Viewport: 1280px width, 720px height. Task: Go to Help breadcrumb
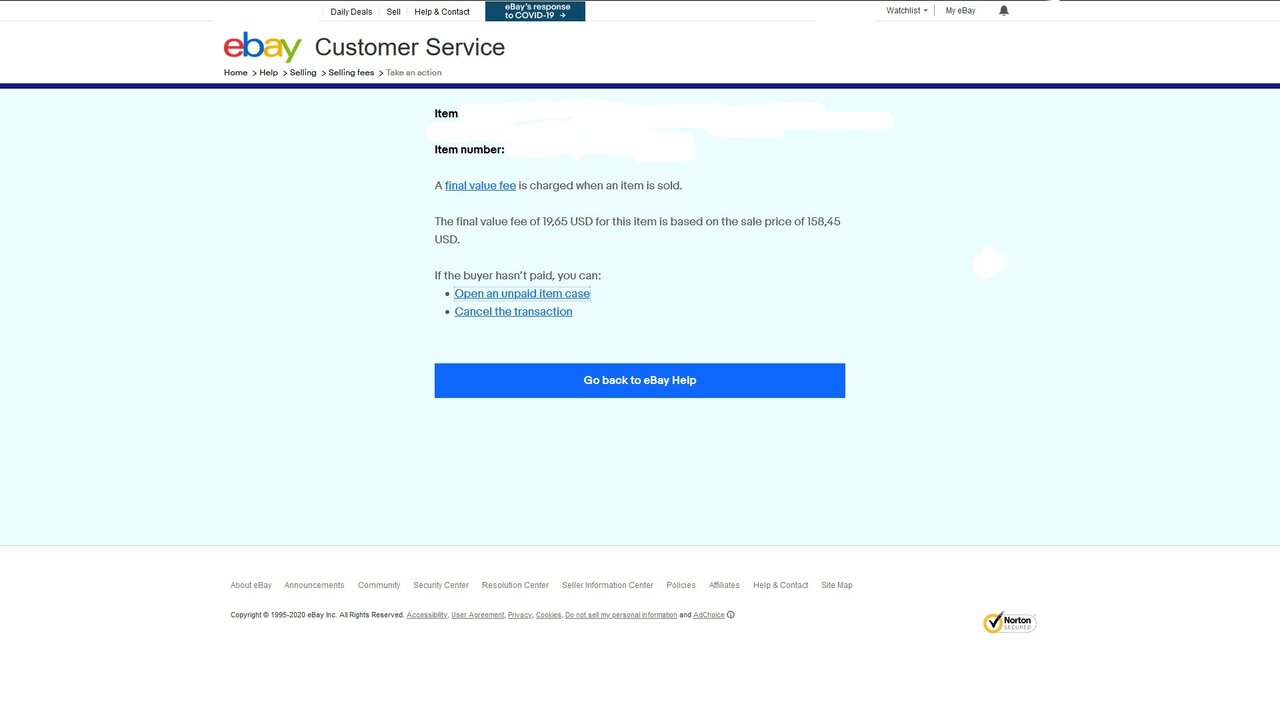point(269,73)
